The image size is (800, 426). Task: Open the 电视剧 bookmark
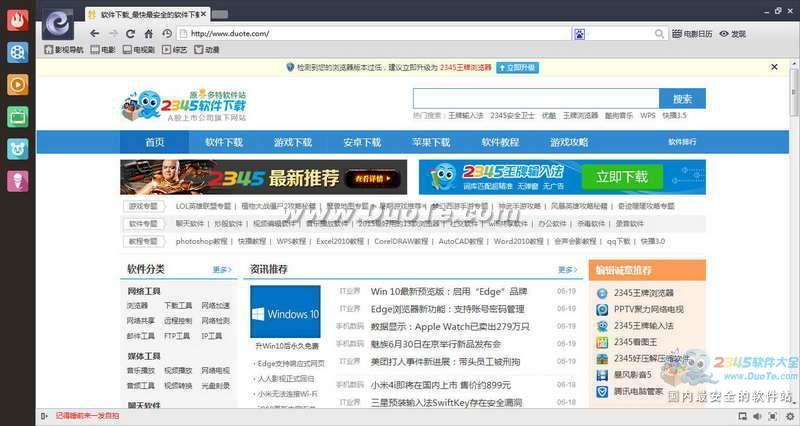click(139, 49)
